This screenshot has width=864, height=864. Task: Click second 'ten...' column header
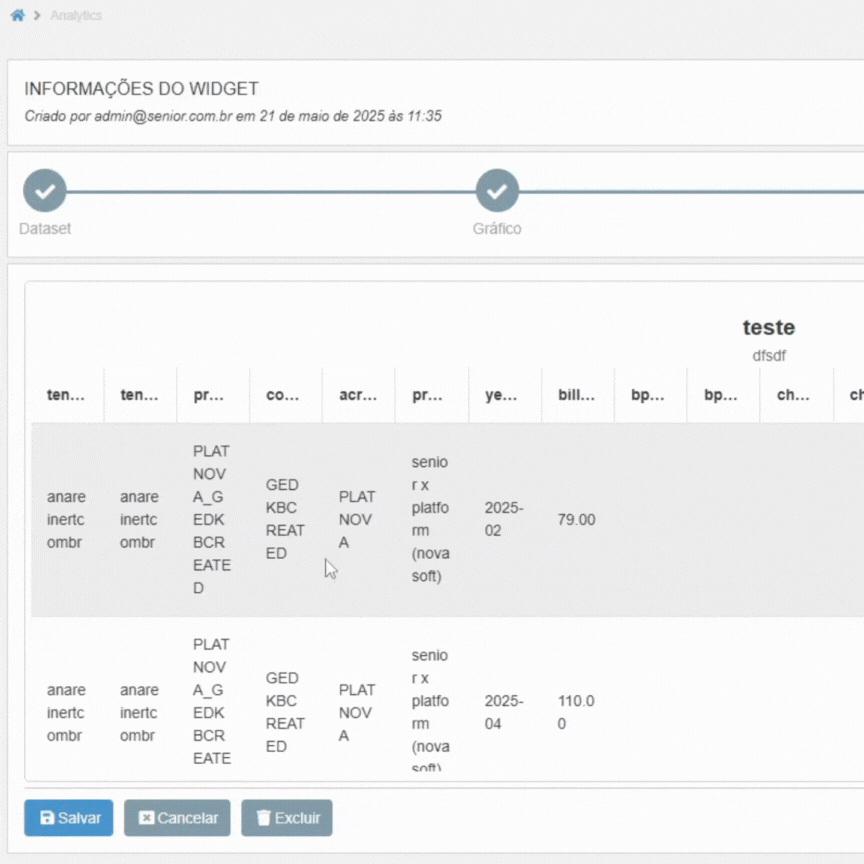tap(139, 395)
